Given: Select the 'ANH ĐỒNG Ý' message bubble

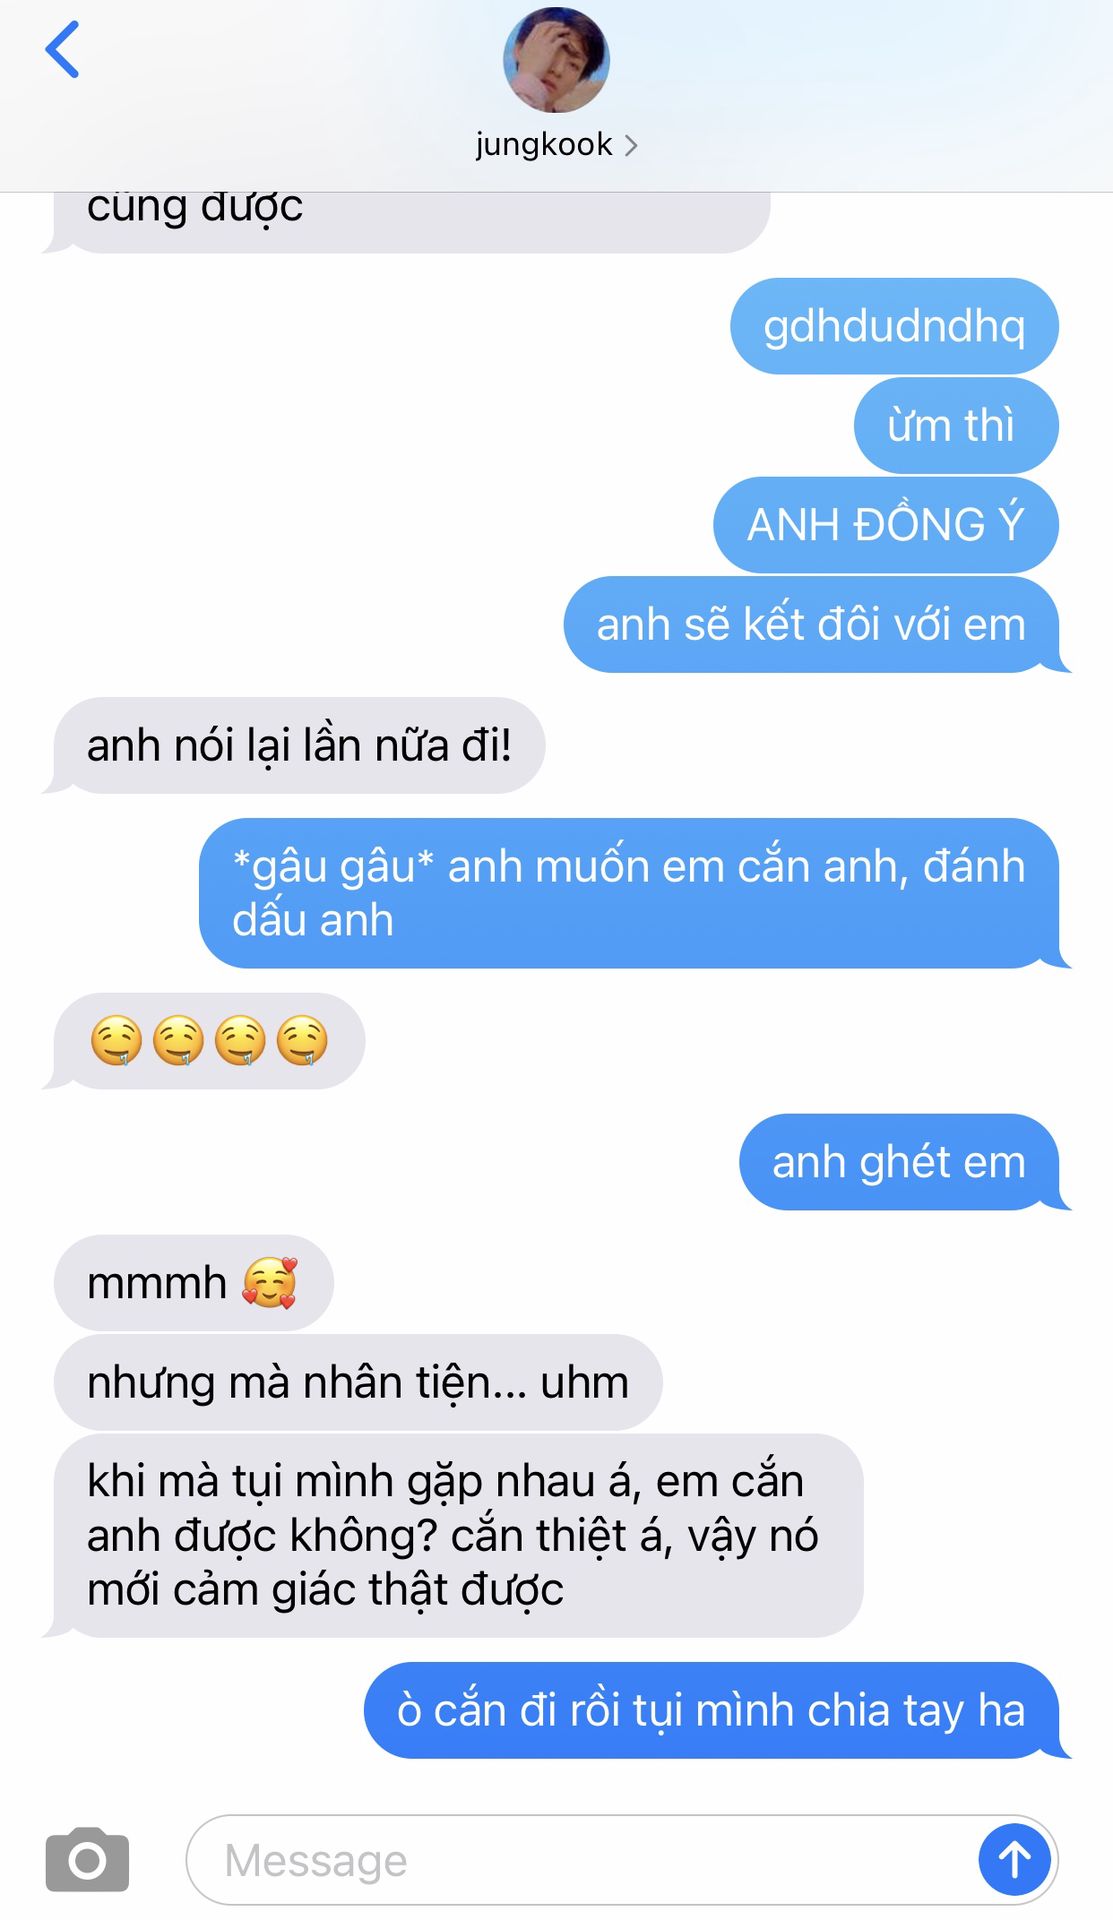Looking at the screenshot, I should tap(886, 525).
